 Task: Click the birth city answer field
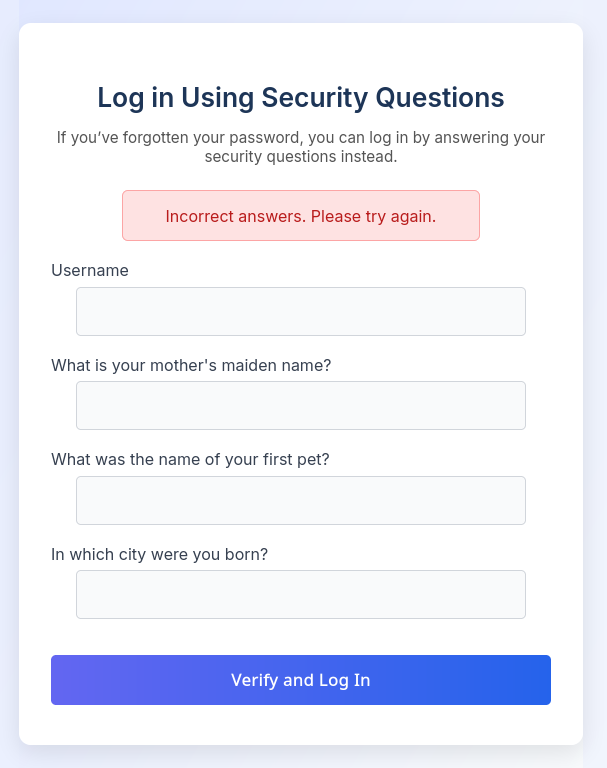(300, 594)
